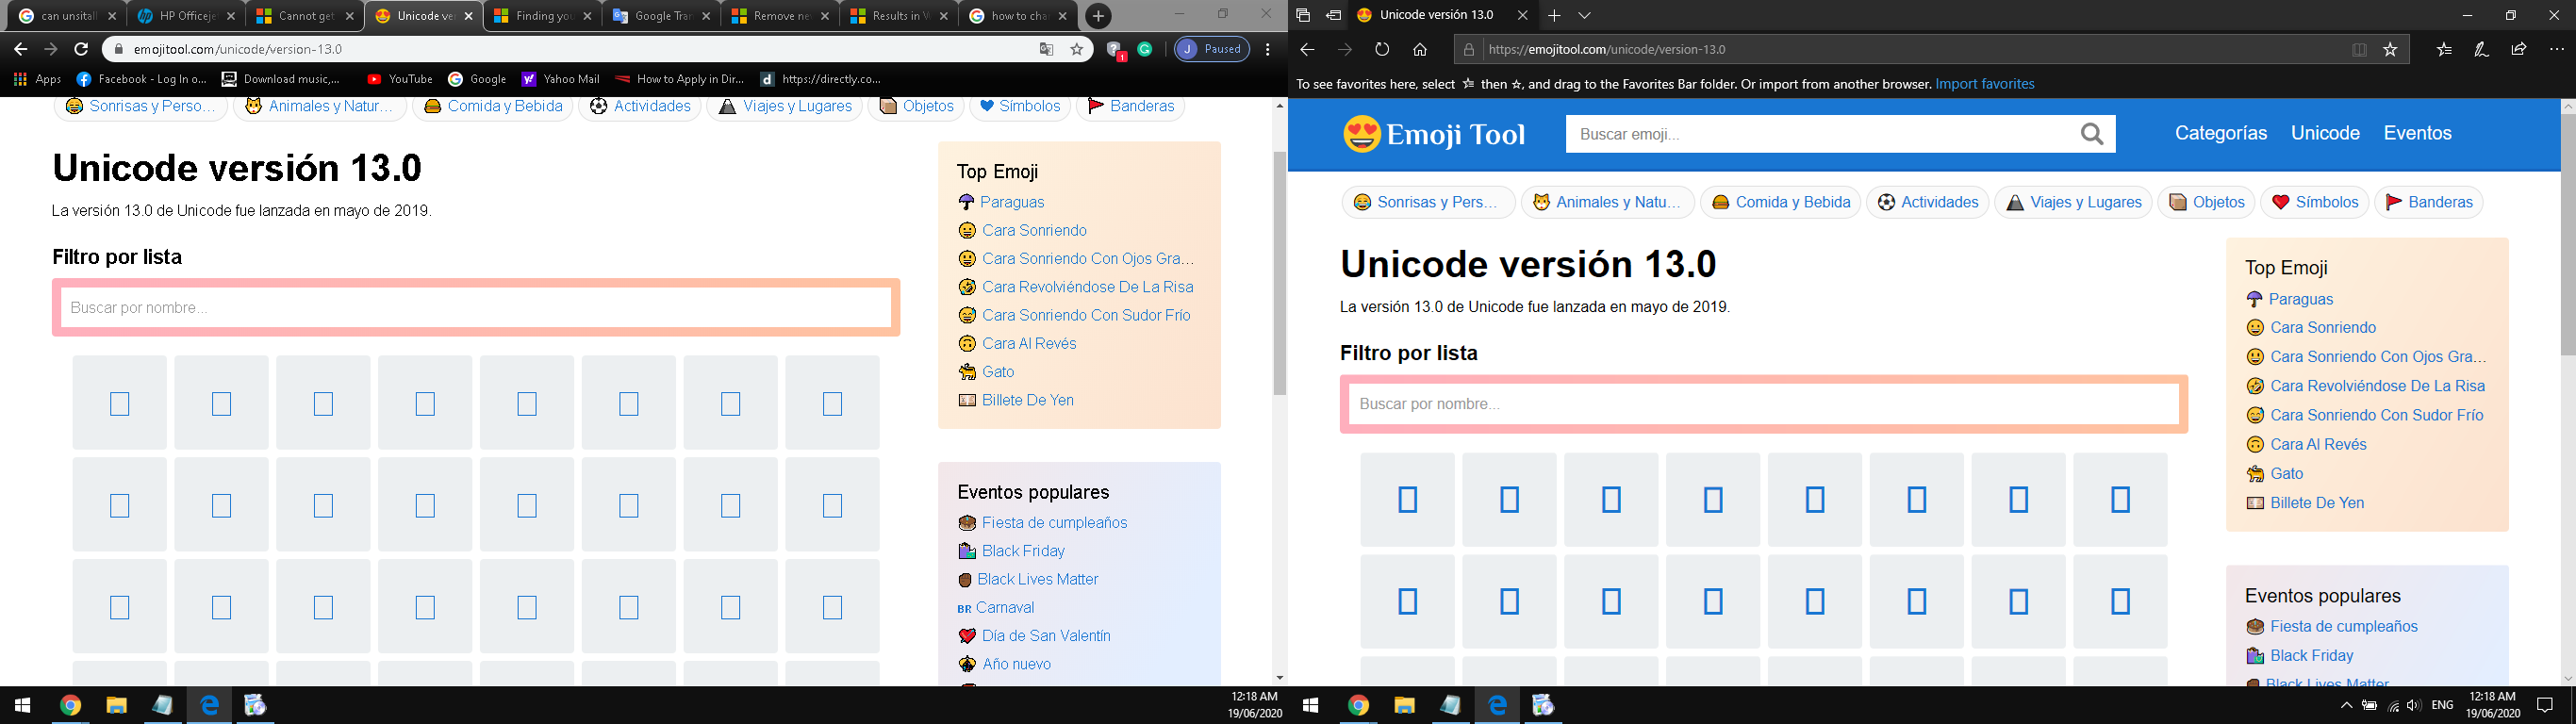Viewport: 2576px width, 724px height.
Task: Open the Windows Action Center notifications icon
Action: pyautogui.click(x=2546, y=706)
